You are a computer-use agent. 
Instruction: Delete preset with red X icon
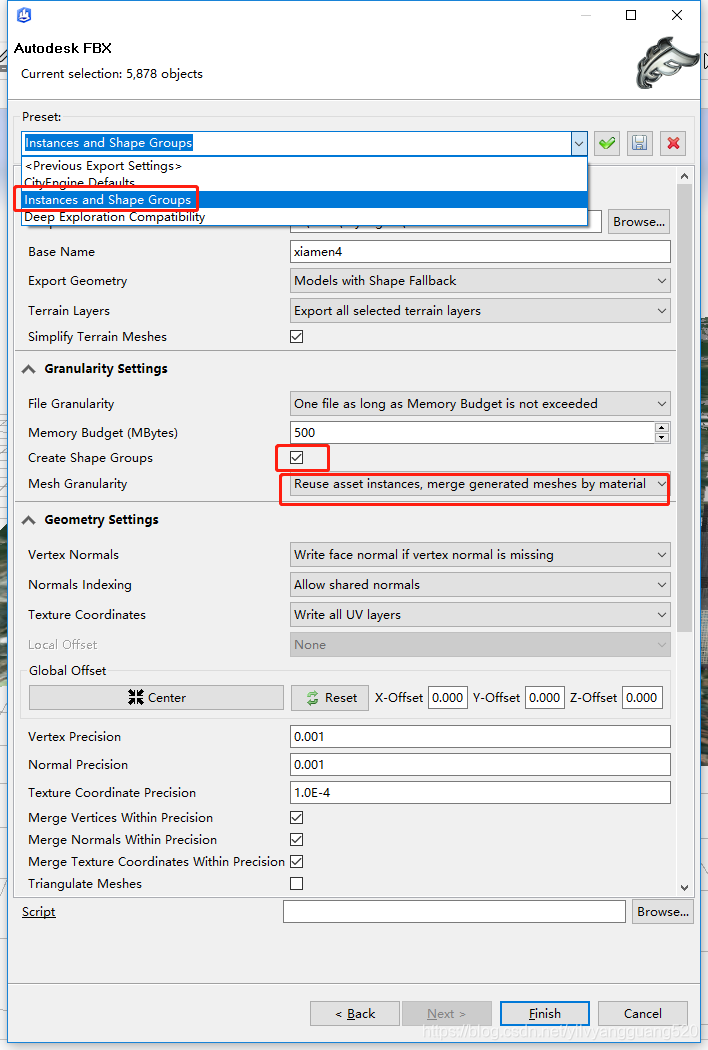click(x=673, y=143)
